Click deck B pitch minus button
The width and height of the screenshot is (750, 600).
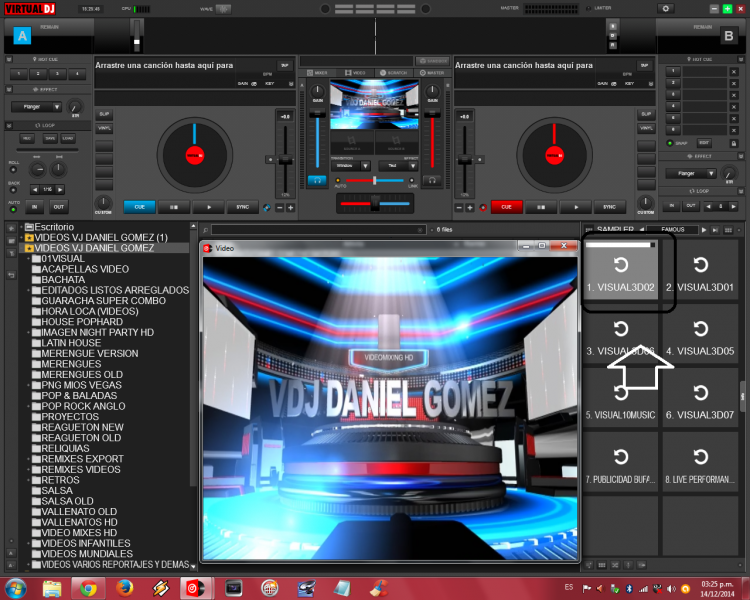point(459,208)
